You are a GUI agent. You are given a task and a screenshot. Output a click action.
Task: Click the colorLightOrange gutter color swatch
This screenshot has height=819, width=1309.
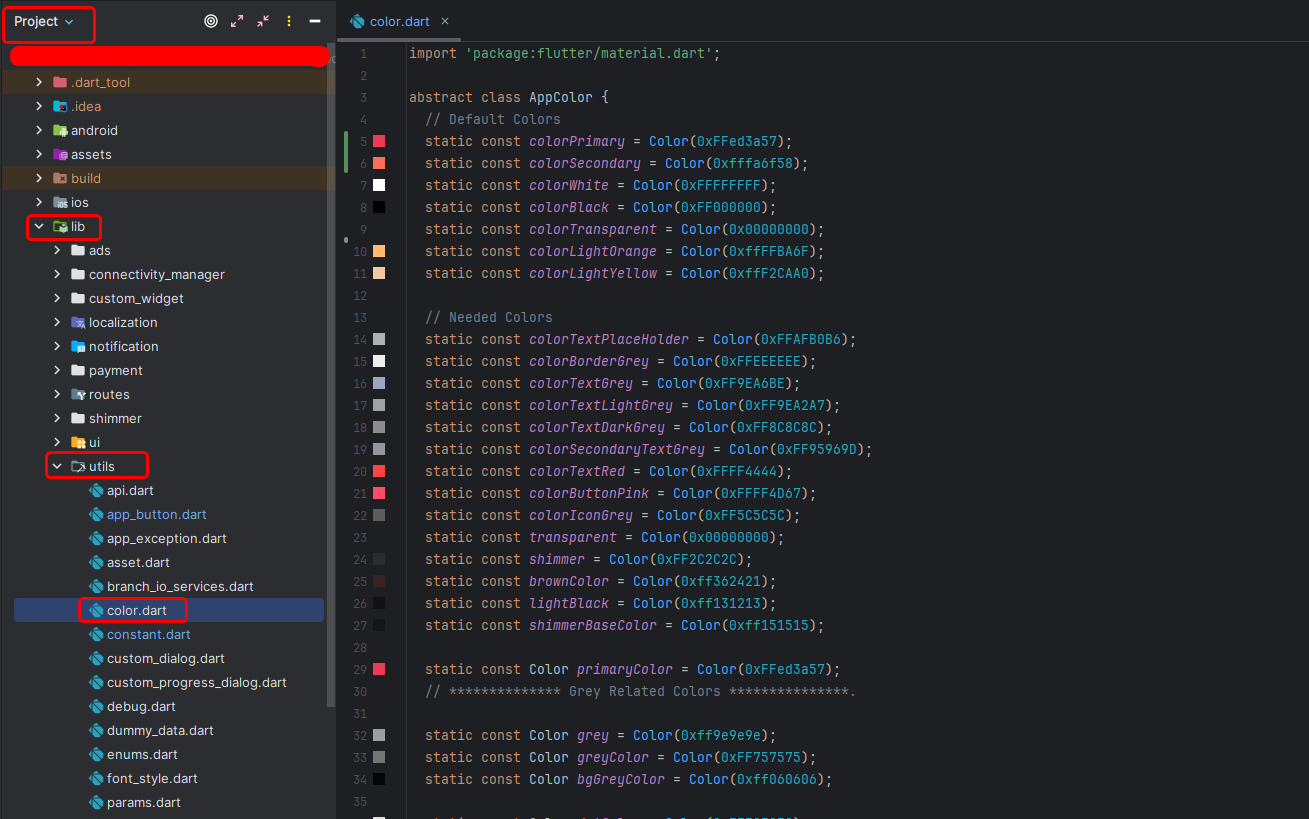pyautogui.click(x=379, y=251)
